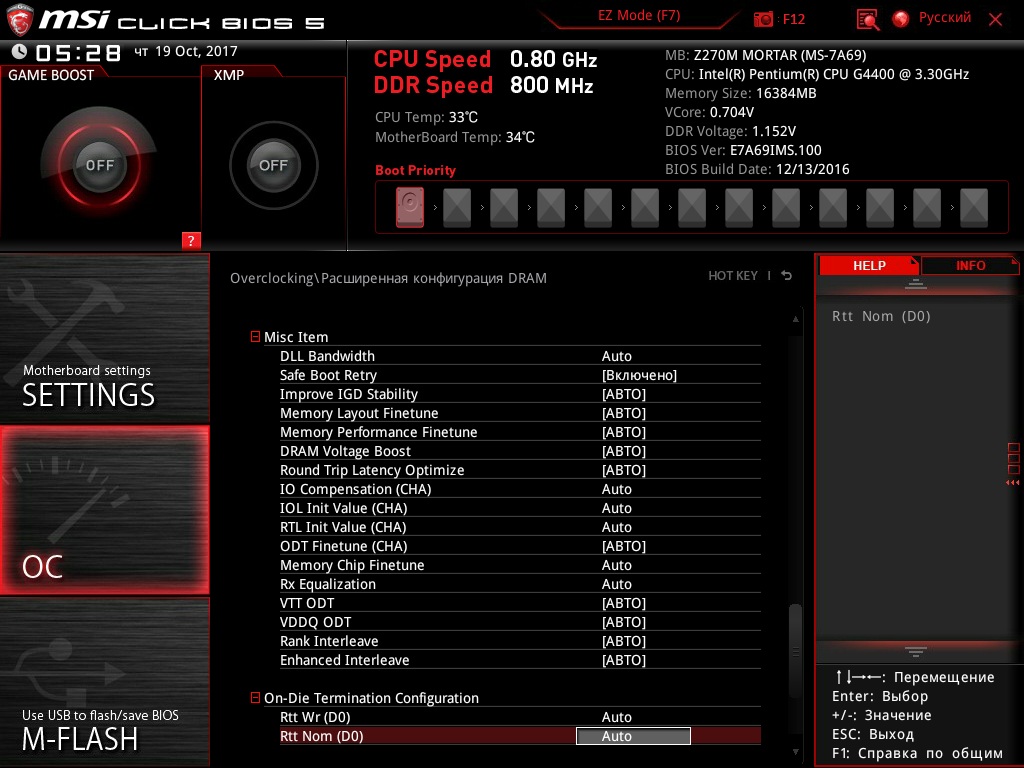This screenshot has height=768, width=1024.
Task: Toggle the GAME BOOST knob
Action: coord(99,165)
